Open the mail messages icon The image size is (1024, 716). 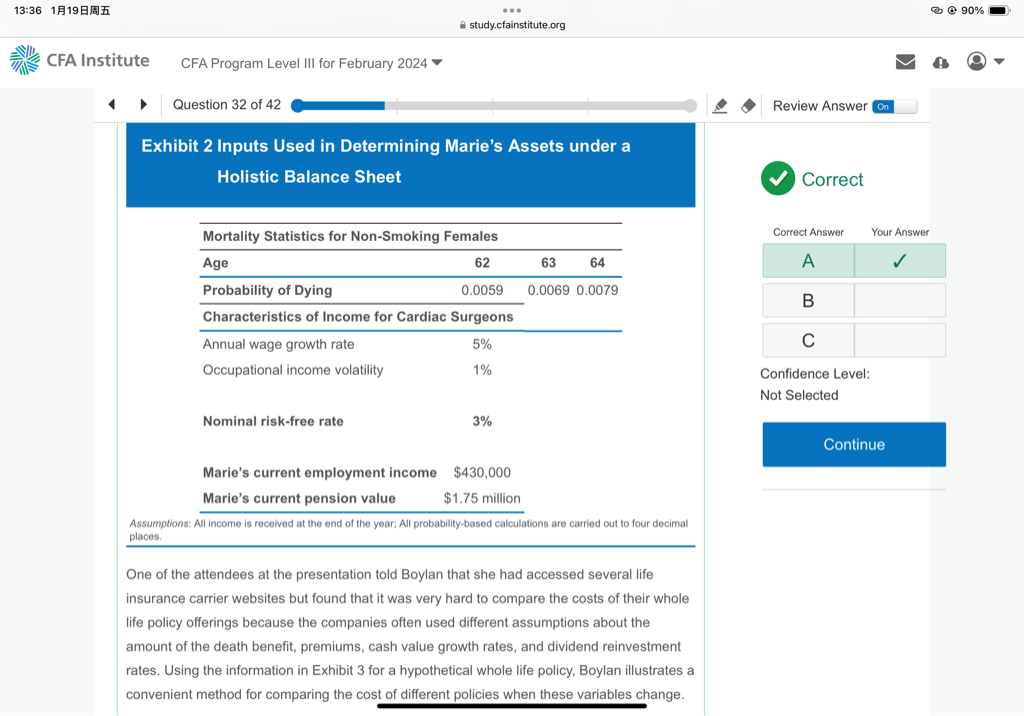[x=905, y=62]
